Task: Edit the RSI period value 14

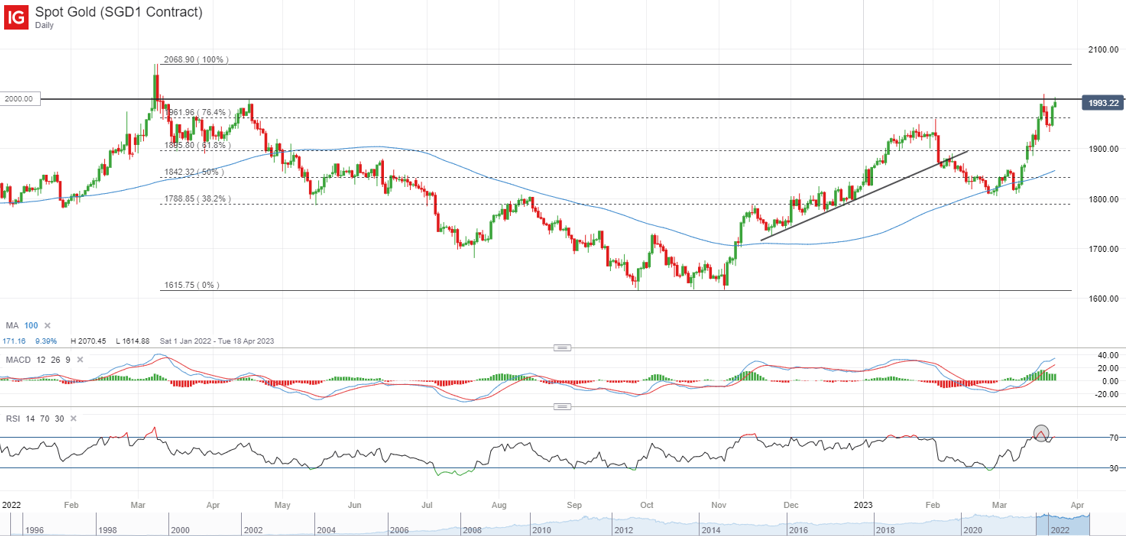Action: coord(29,419)
